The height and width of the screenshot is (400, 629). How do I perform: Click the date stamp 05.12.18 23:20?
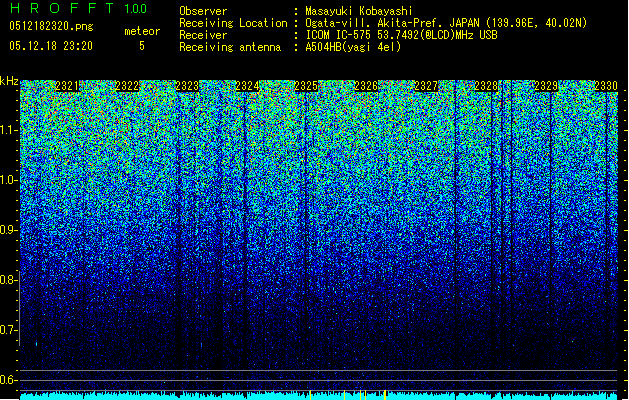[x=51, y=46]
